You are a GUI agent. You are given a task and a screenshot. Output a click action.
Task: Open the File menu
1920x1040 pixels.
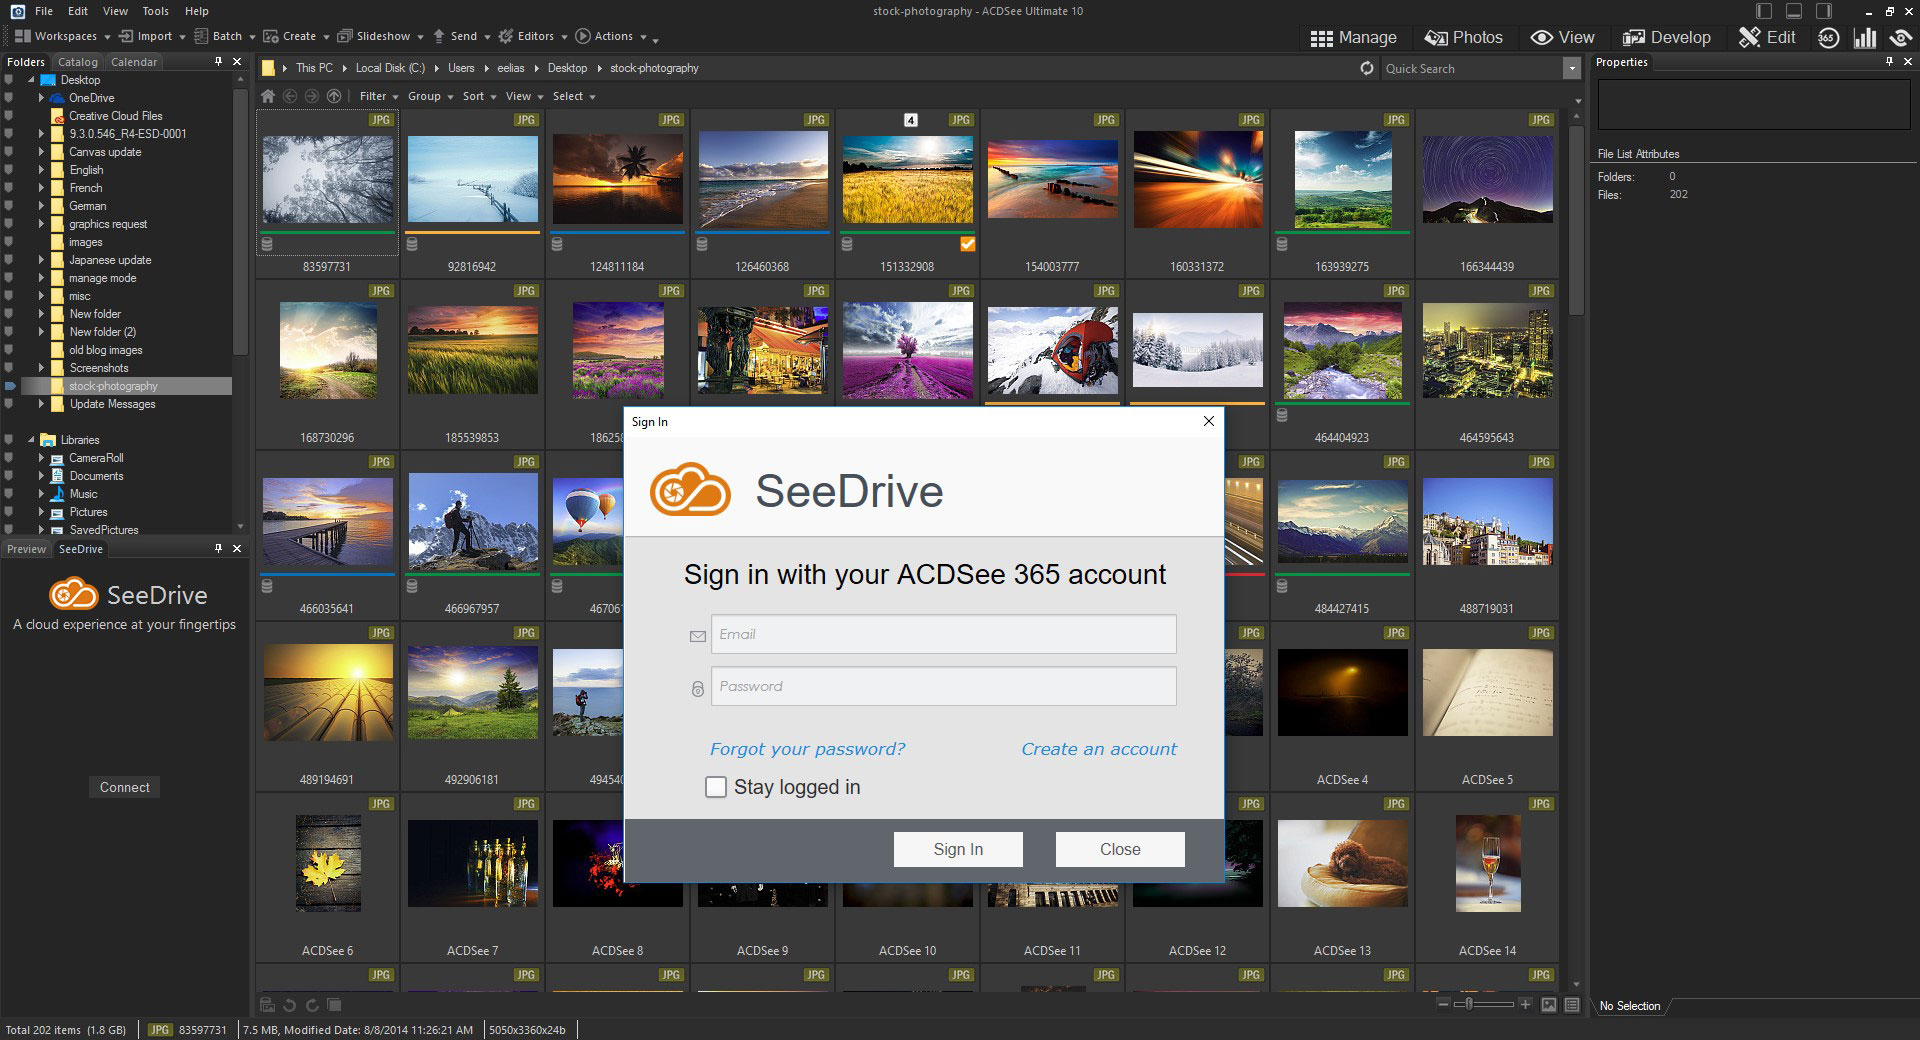44,11
